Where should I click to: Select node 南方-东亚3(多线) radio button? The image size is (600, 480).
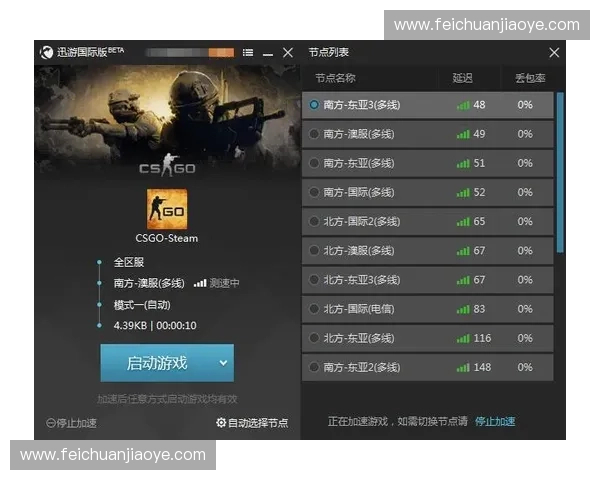[x=314, y=104]
